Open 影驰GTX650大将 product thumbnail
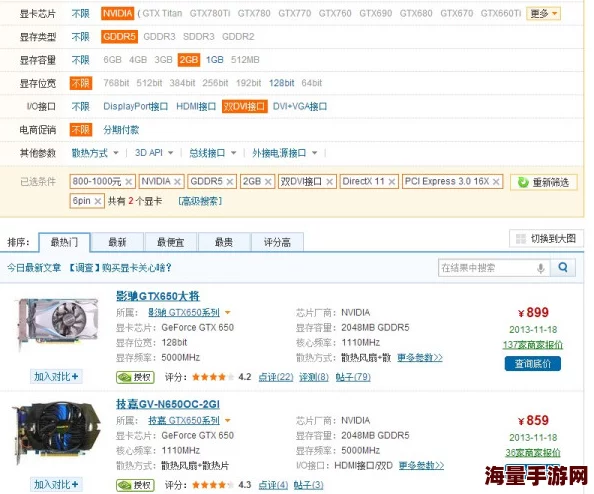The height and width of the screenshot is (494, 594). point(57,324)
